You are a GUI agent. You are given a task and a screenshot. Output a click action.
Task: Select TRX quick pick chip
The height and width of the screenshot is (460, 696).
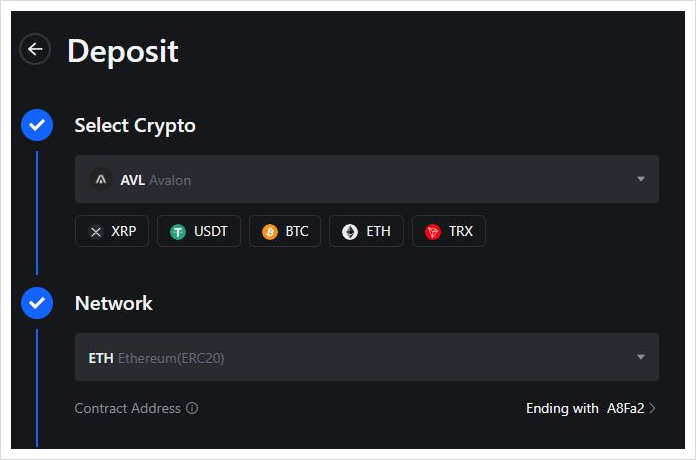pos(449,231)
